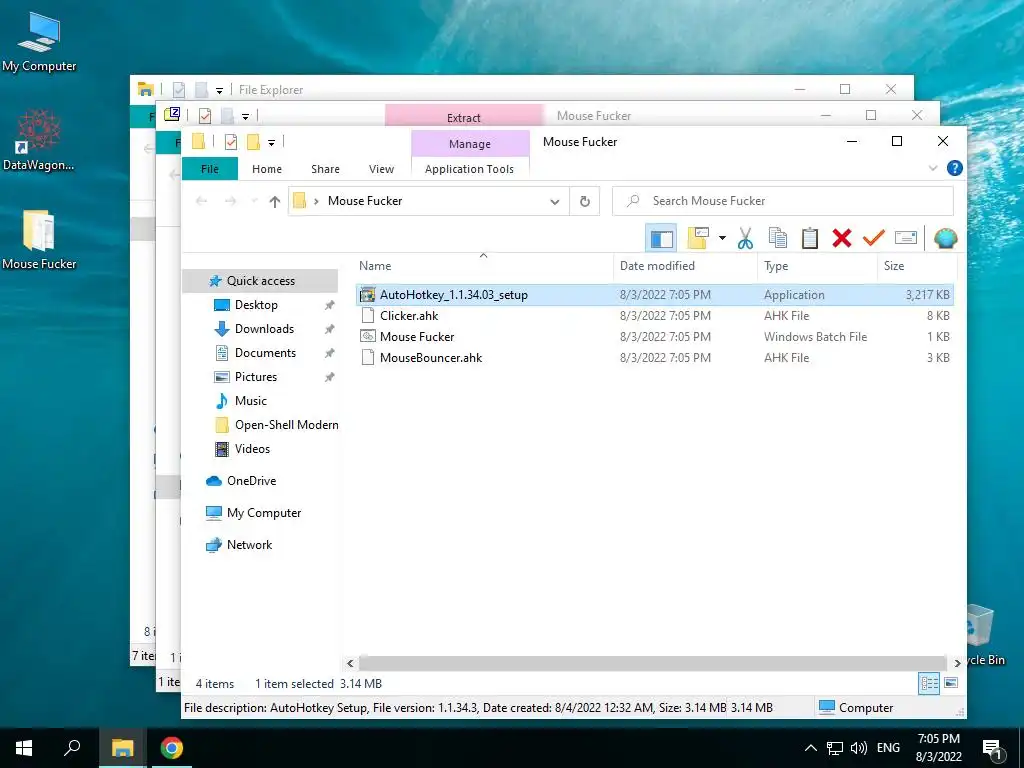The width and height of the screenshot is (1024, 768).
Task: Open Pictures in the navigation pane
Action: click(x=256, y=377)
